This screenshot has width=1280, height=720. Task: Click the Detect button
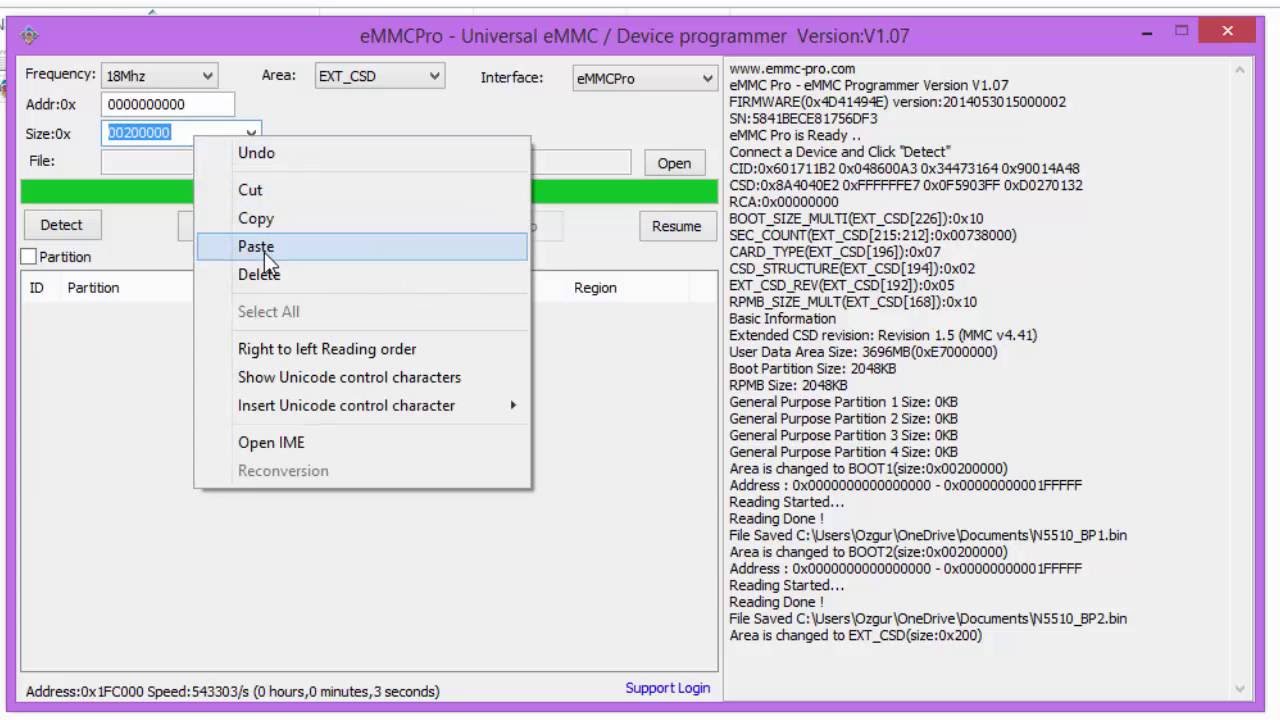61,225
